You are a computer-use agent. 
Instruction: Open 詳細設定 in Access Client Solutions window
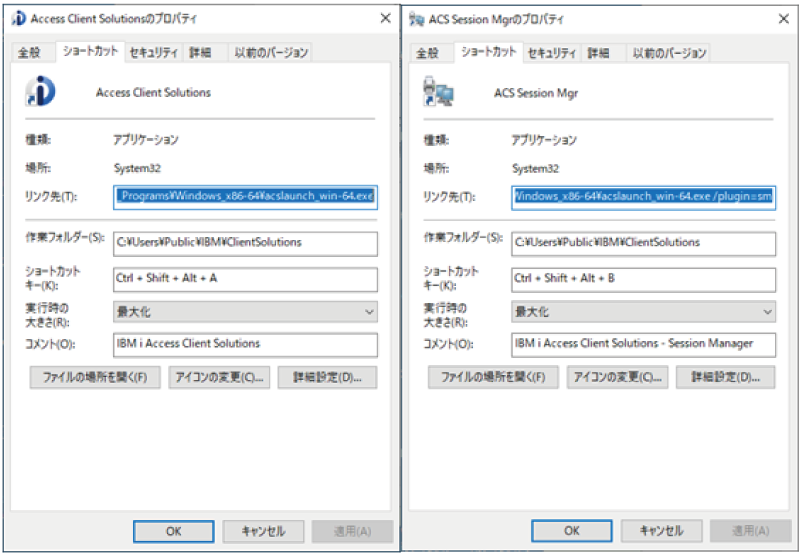tap(328, 377)
